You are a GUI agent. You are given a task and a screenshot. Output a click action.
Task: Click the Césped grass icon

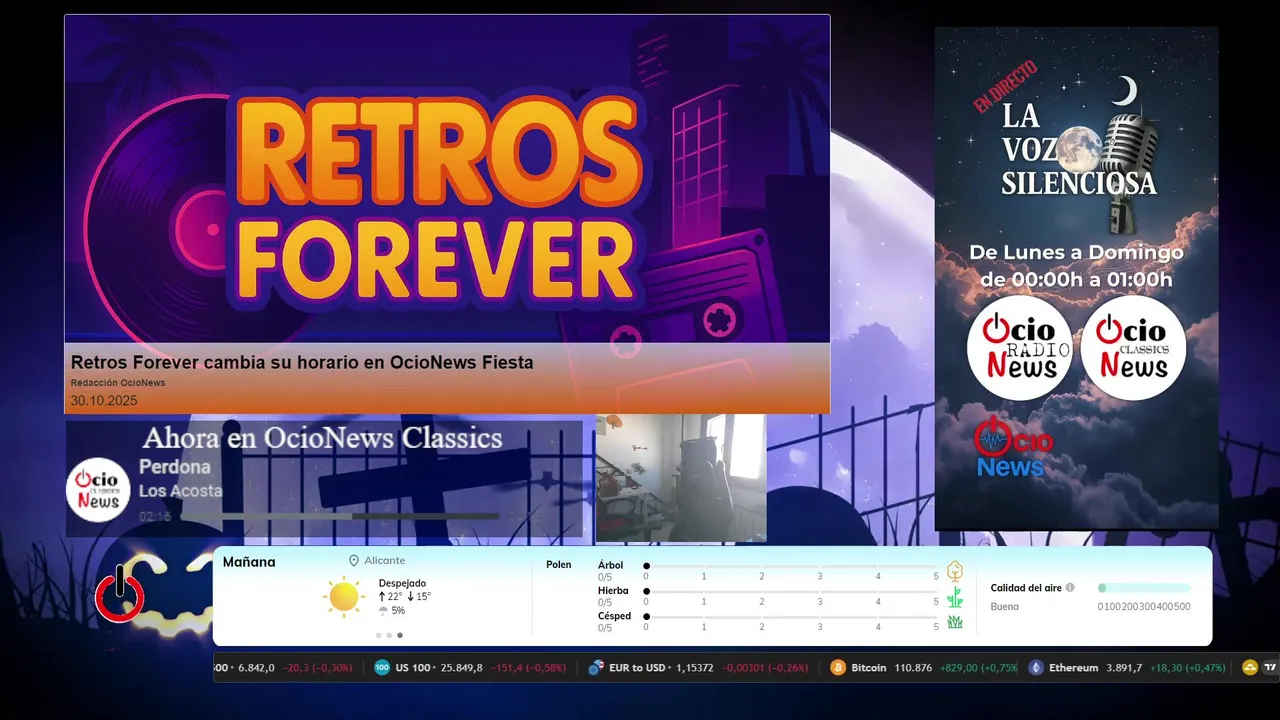coord(955,622)
